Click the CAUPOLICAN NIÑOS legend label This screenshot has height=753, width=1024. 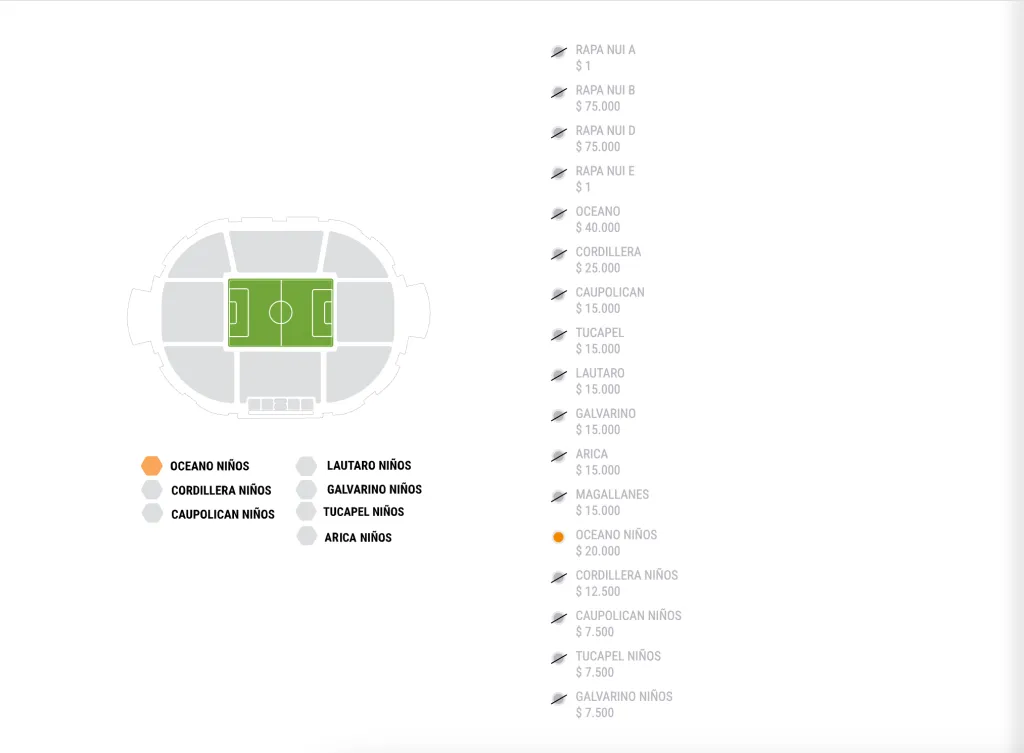click(x=222, y=513)
